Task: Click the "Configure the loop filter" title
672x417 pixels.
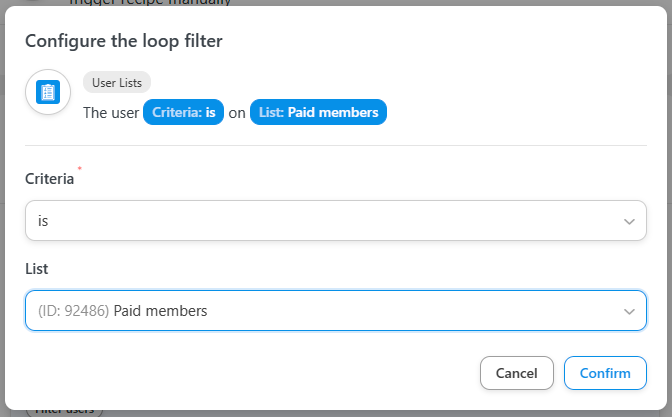Action: coord(123,41)
